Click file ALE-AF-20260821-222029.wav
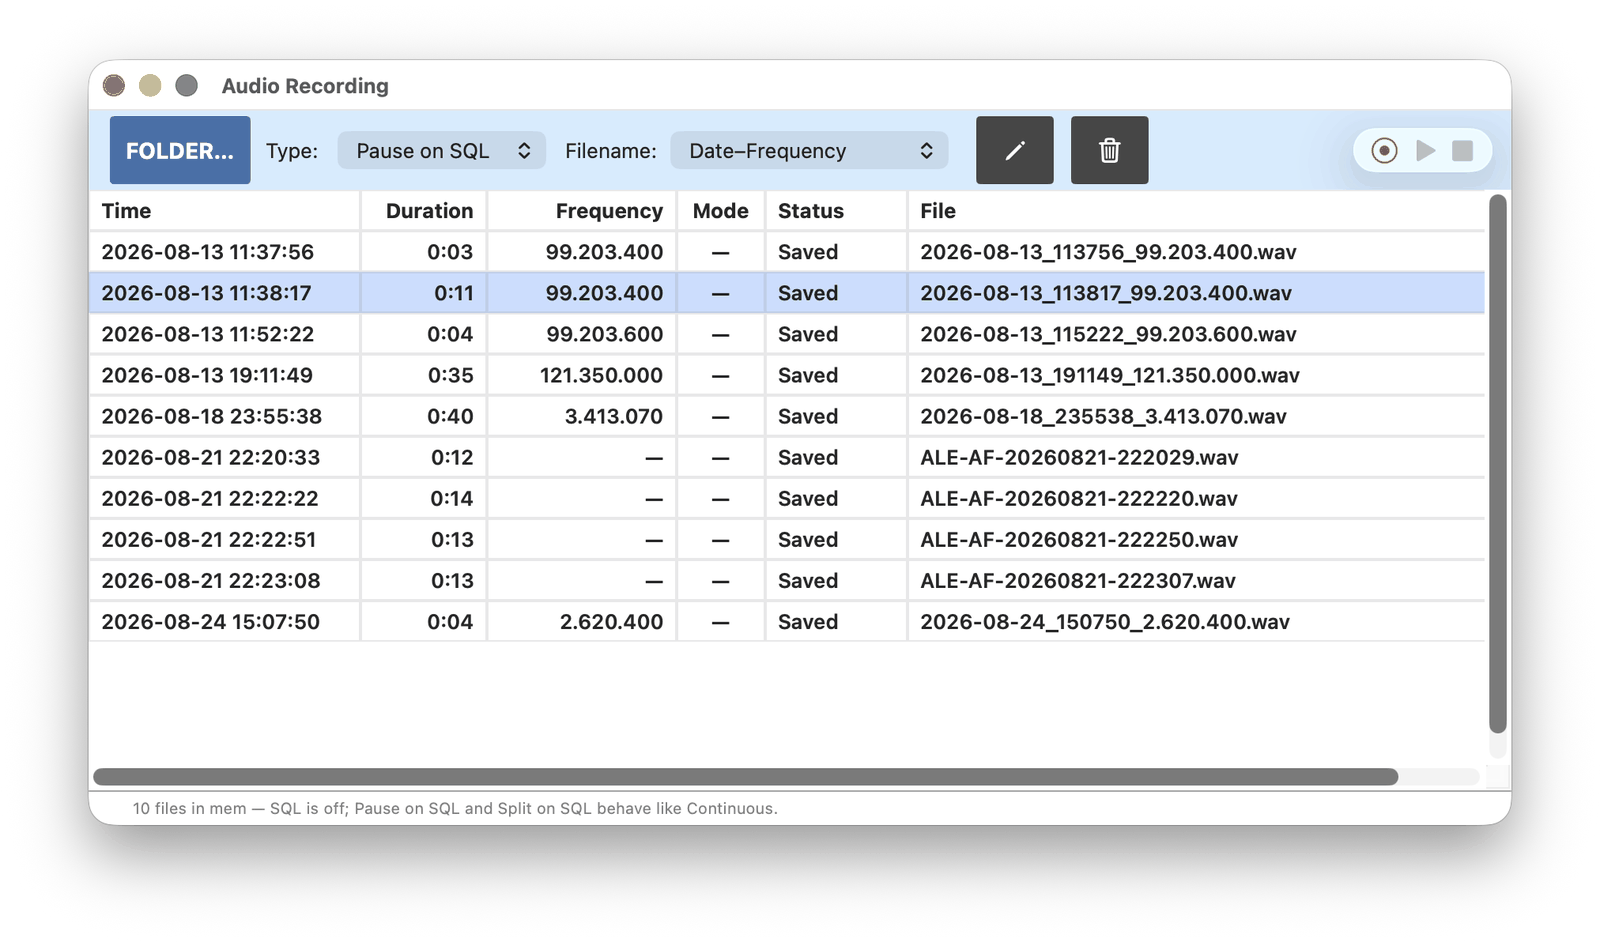Viewport: 1600px width, 942px height. [1079, 457]
